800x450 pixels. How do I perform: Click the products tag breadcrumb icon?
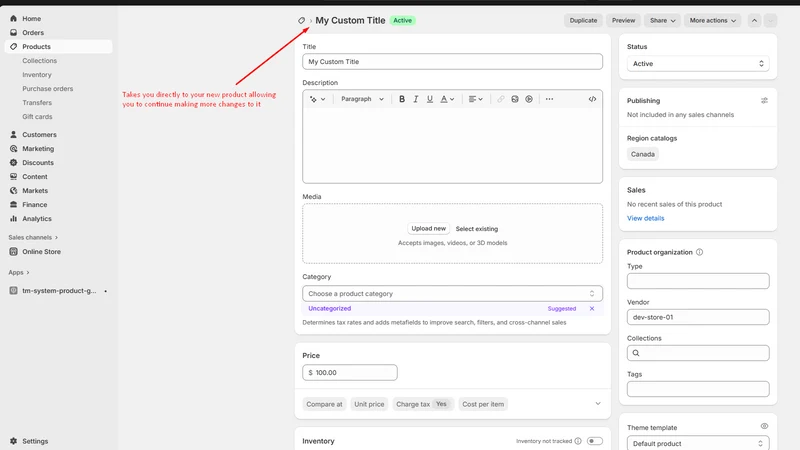[x=302, y=20]
